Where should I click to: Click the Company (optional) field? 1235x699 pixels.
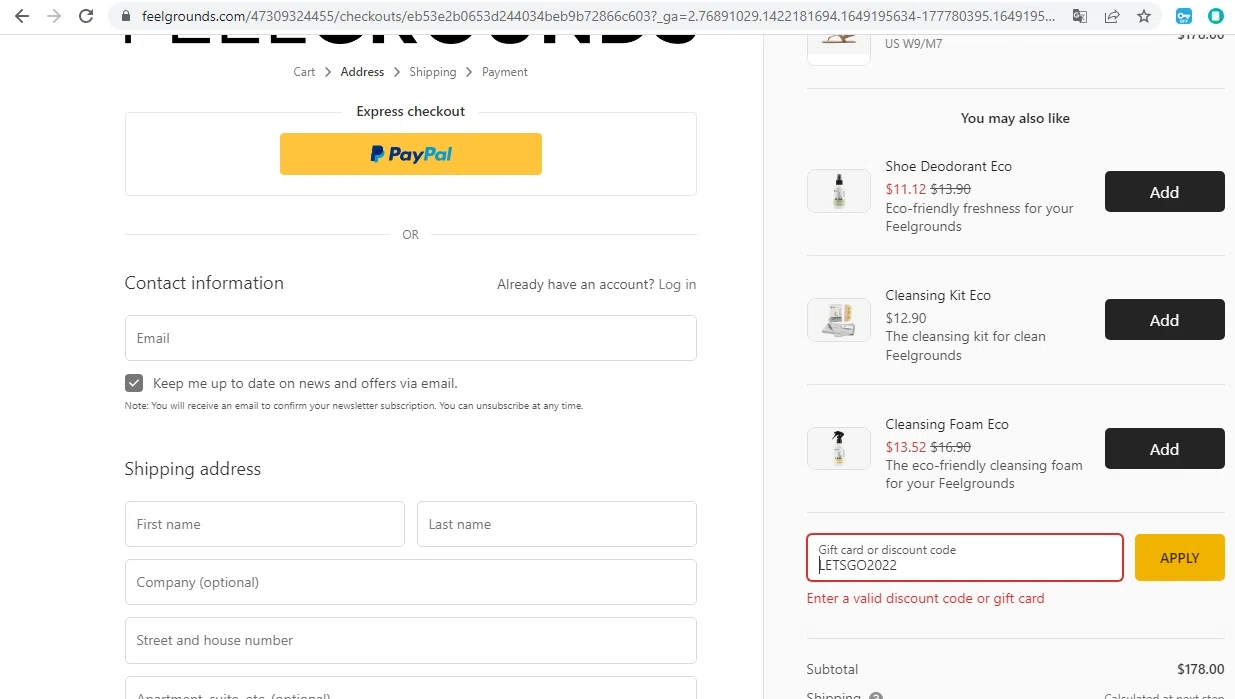tap(411, 582)
